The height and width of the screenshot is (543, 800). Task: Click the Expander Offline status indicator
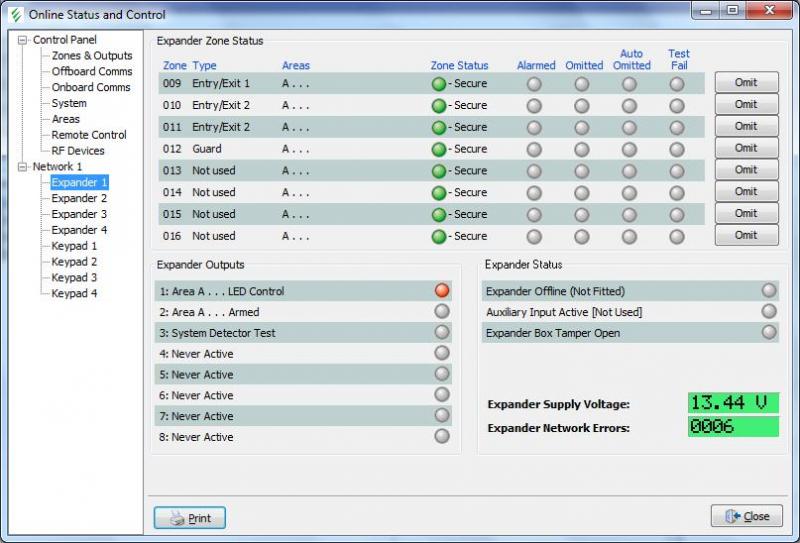click(x=769, y=291)
